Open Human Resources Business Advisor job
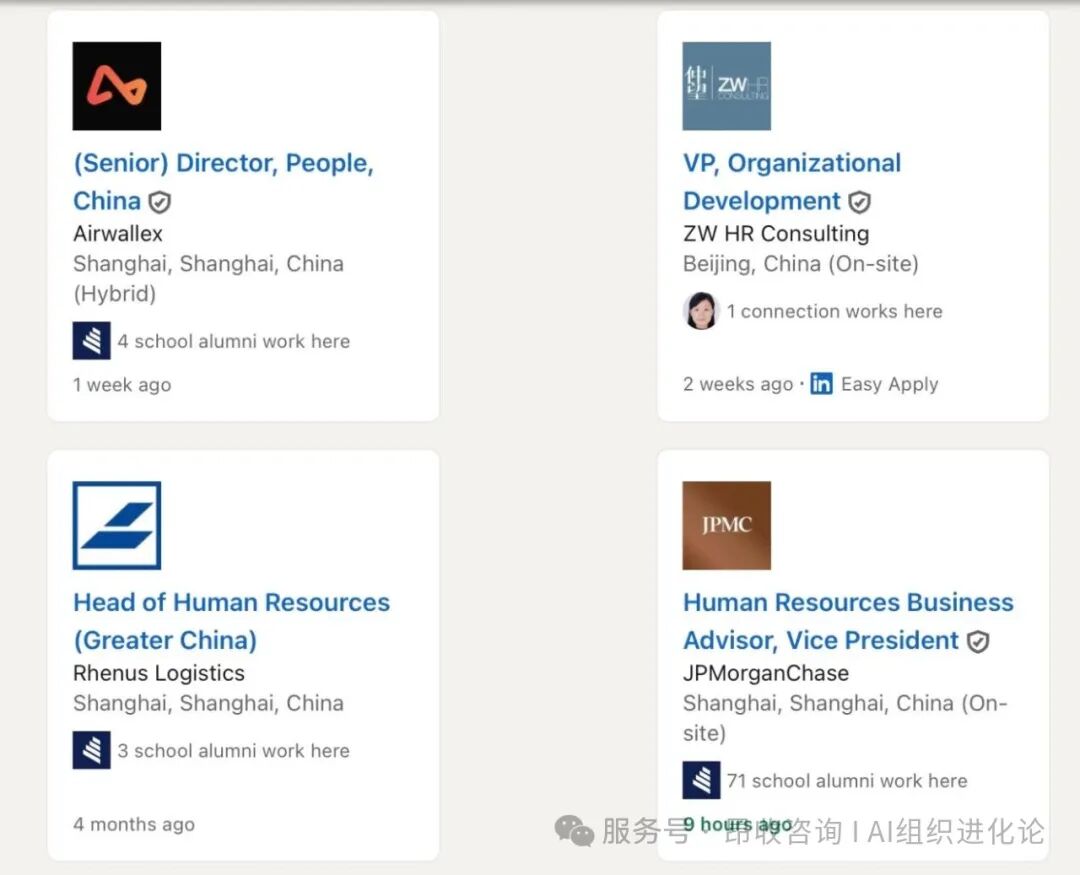This screenshot has width=1080, height=875. pos(848,603)
